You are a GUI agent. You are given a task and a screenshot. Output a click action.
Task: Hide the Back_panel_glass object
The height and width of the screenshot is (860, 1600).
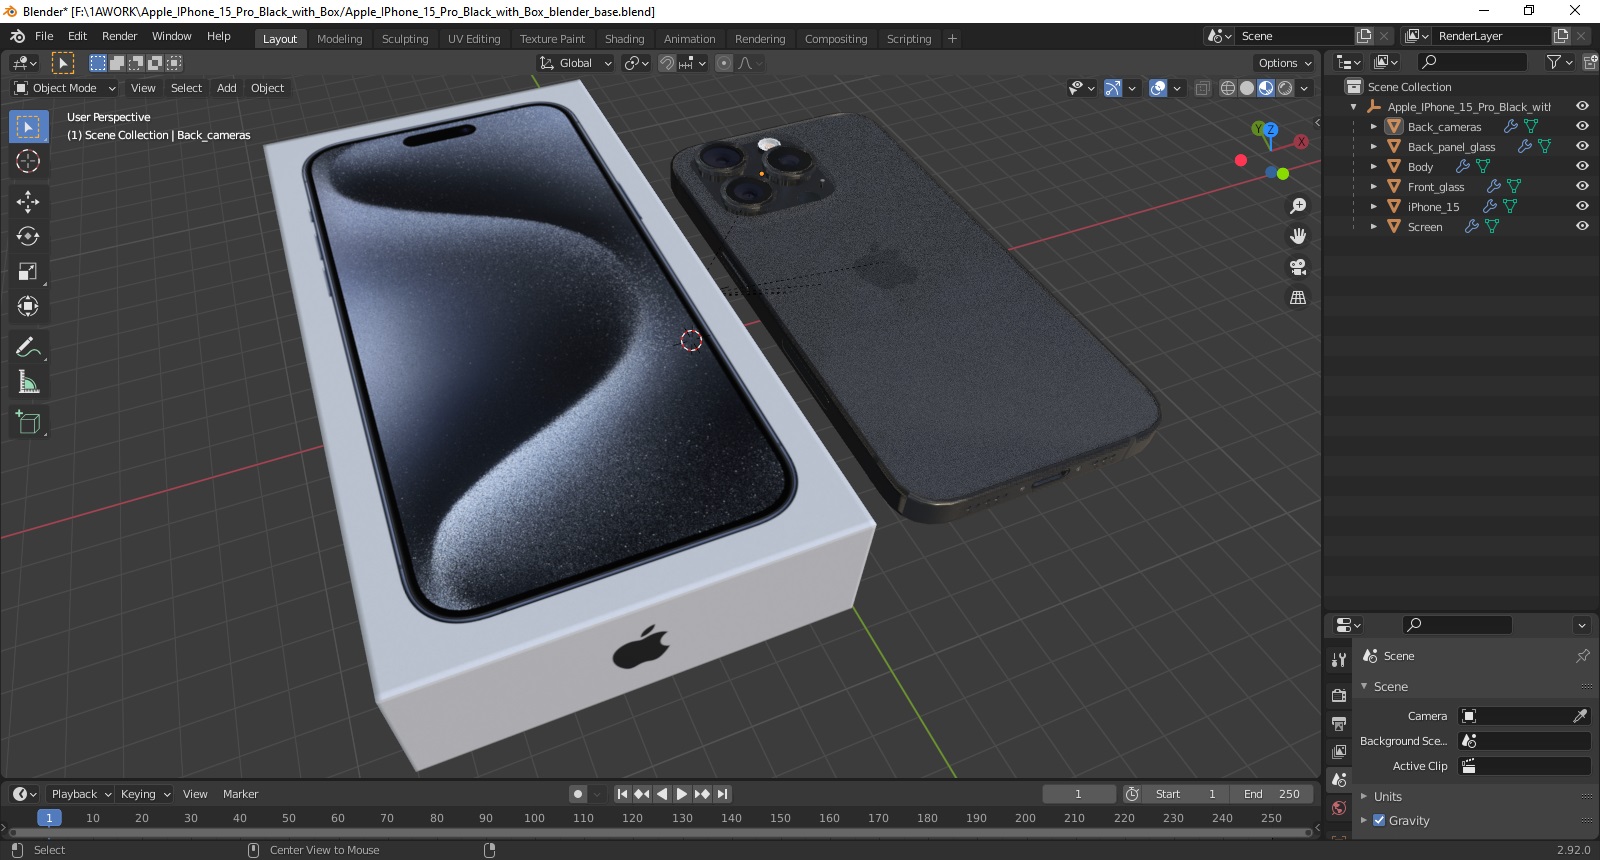pyautogui.click(x=1582, y=146)
